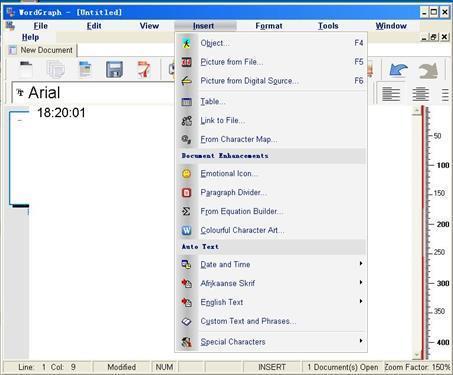
Task: Click WordGraph application icon in title bar
Action: (x=10, y=12)
